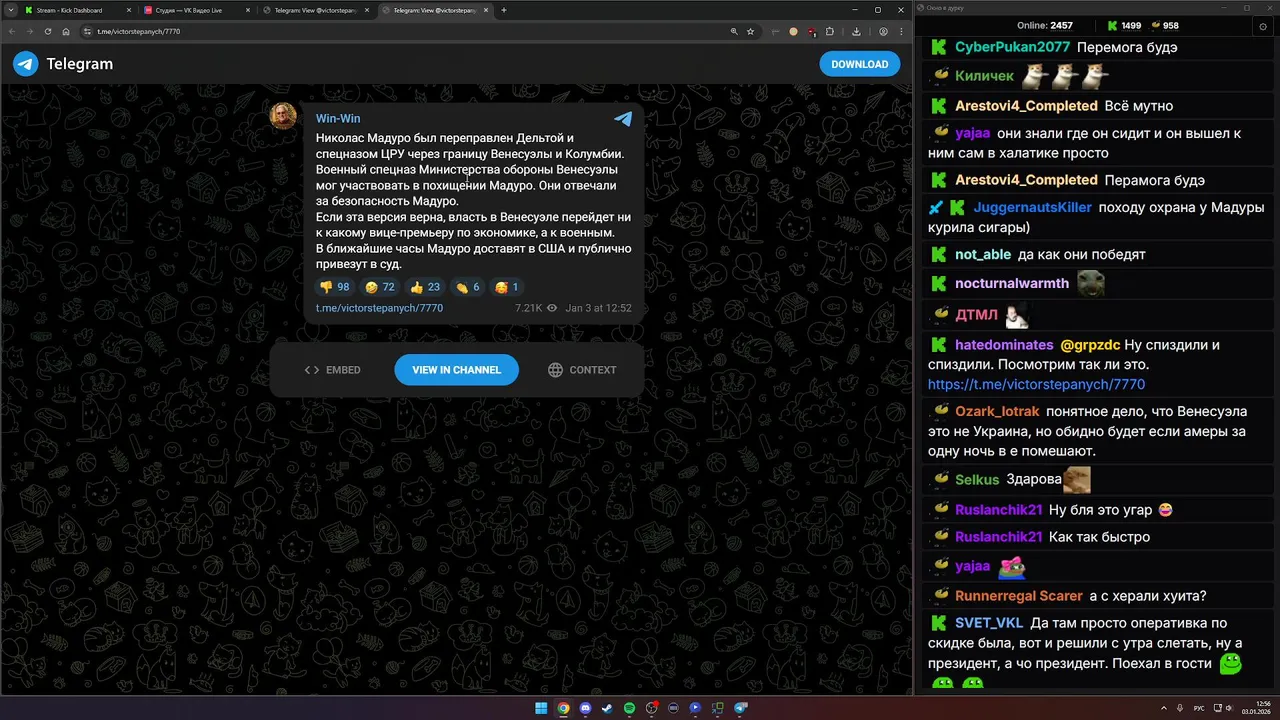Open the tab search dropdown arrow
The width and height of the screenshot is (1280, 720).
(x=9, y=10)
